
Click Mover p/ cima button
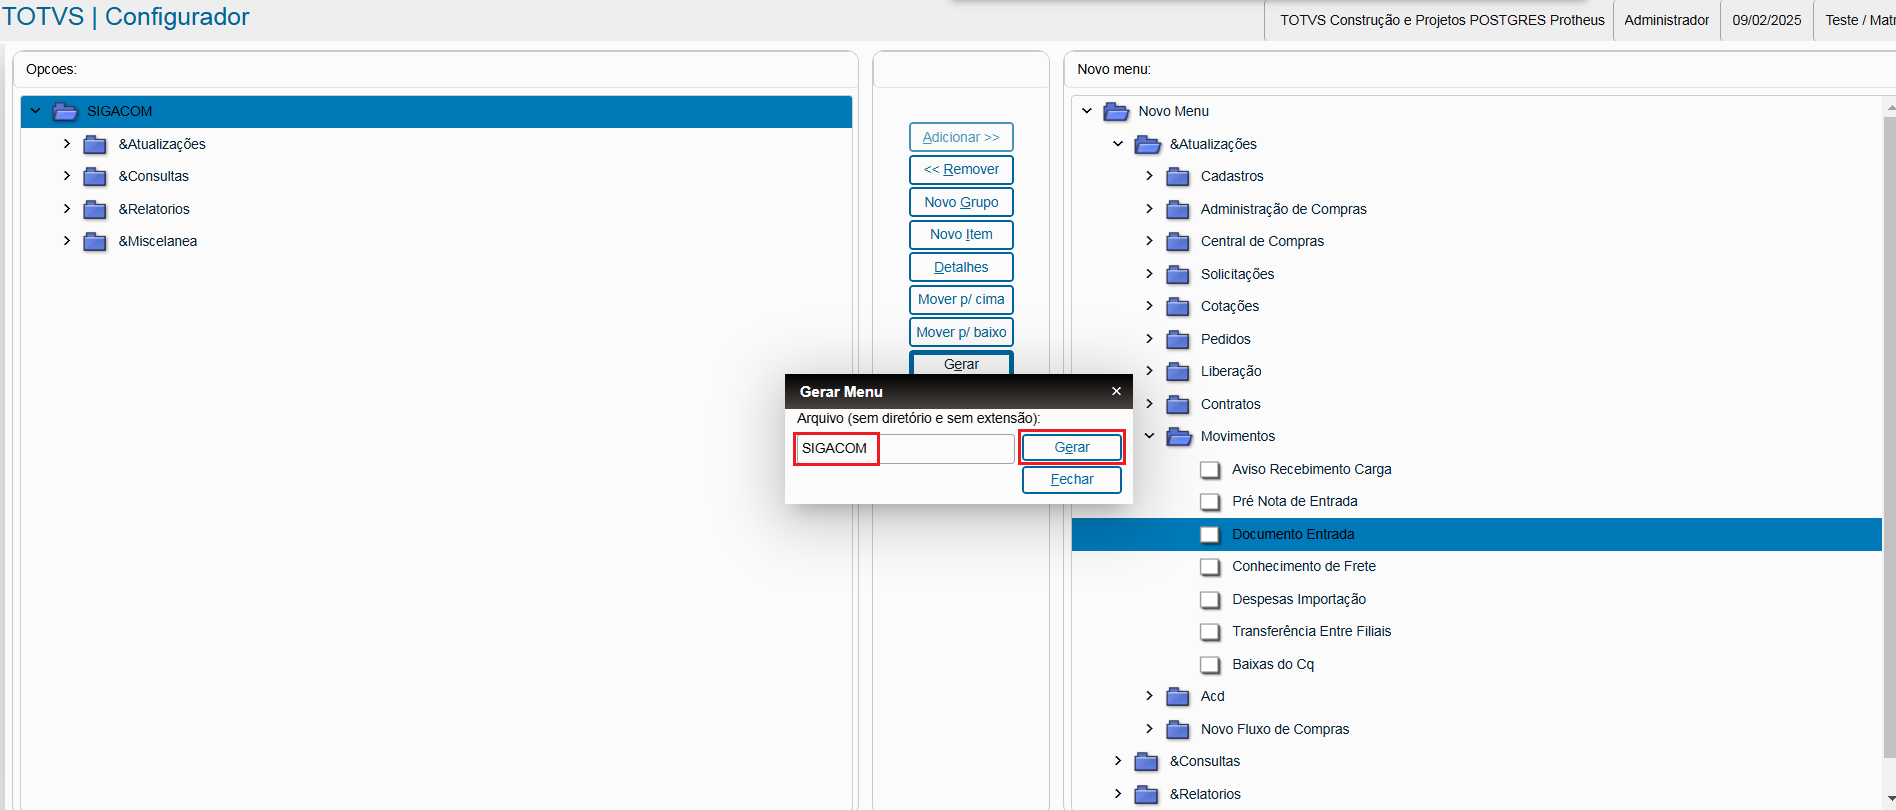[961, 300]
